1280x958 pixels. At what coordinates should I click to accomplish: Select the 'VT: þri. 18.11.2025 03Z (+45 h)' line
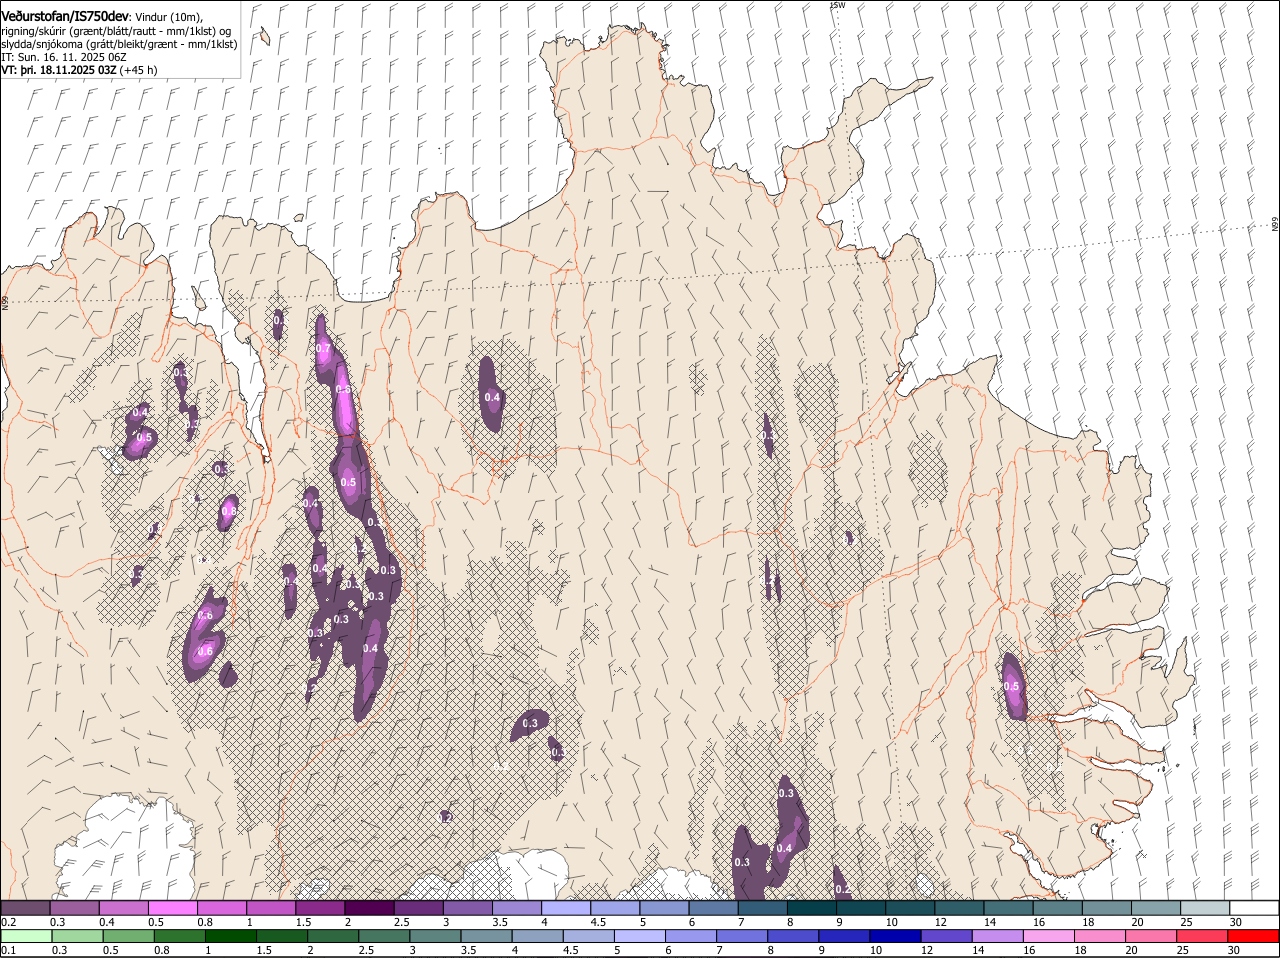79,70
